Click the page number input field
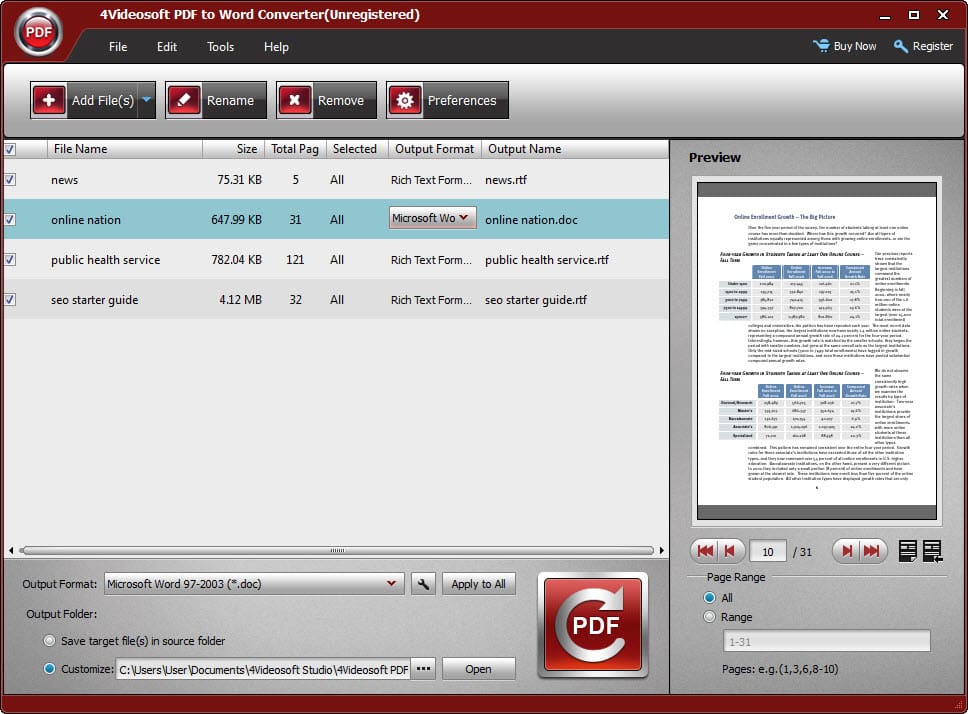This screenshot has width=968, height=714. [x=766, y=550]
